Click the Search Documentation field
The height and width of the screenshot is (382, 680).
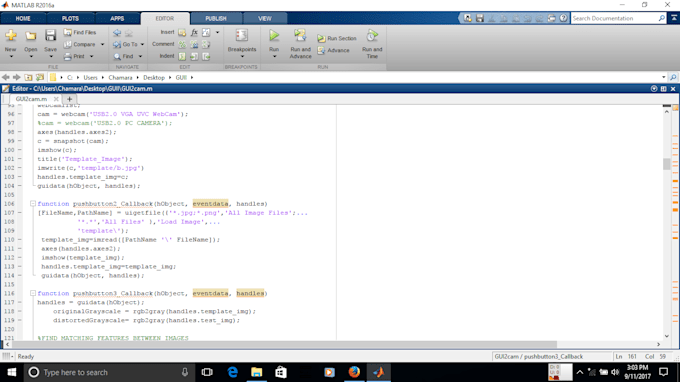pyautogui.click(x=615, y=18)
